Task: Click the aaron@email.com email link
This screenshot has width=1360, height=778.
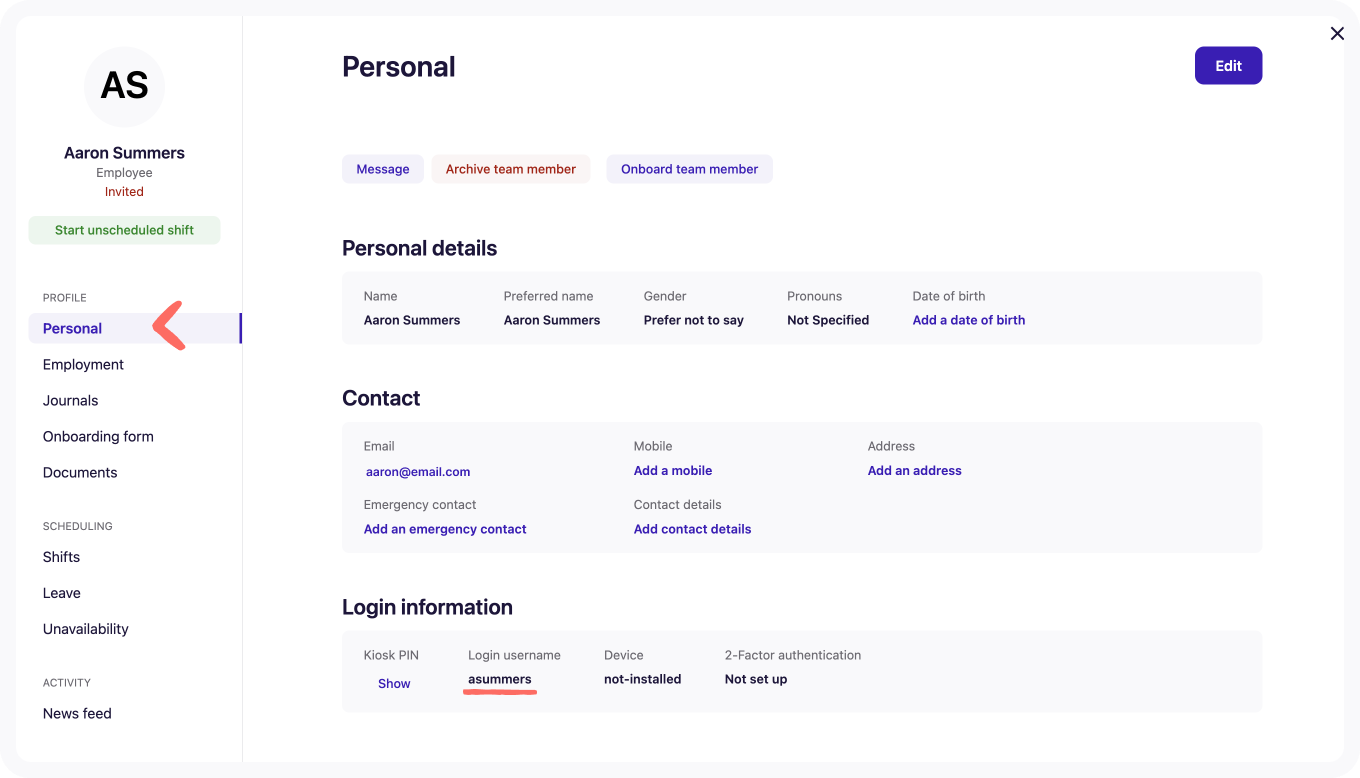Action: click(x=418, y=472)
